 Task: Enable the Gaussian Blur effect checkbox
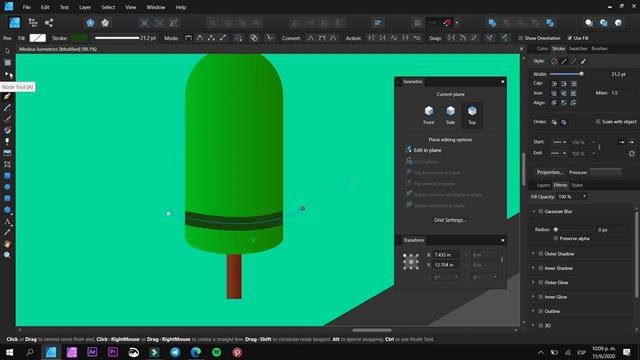pyautogui.click(x=541, y=211)
